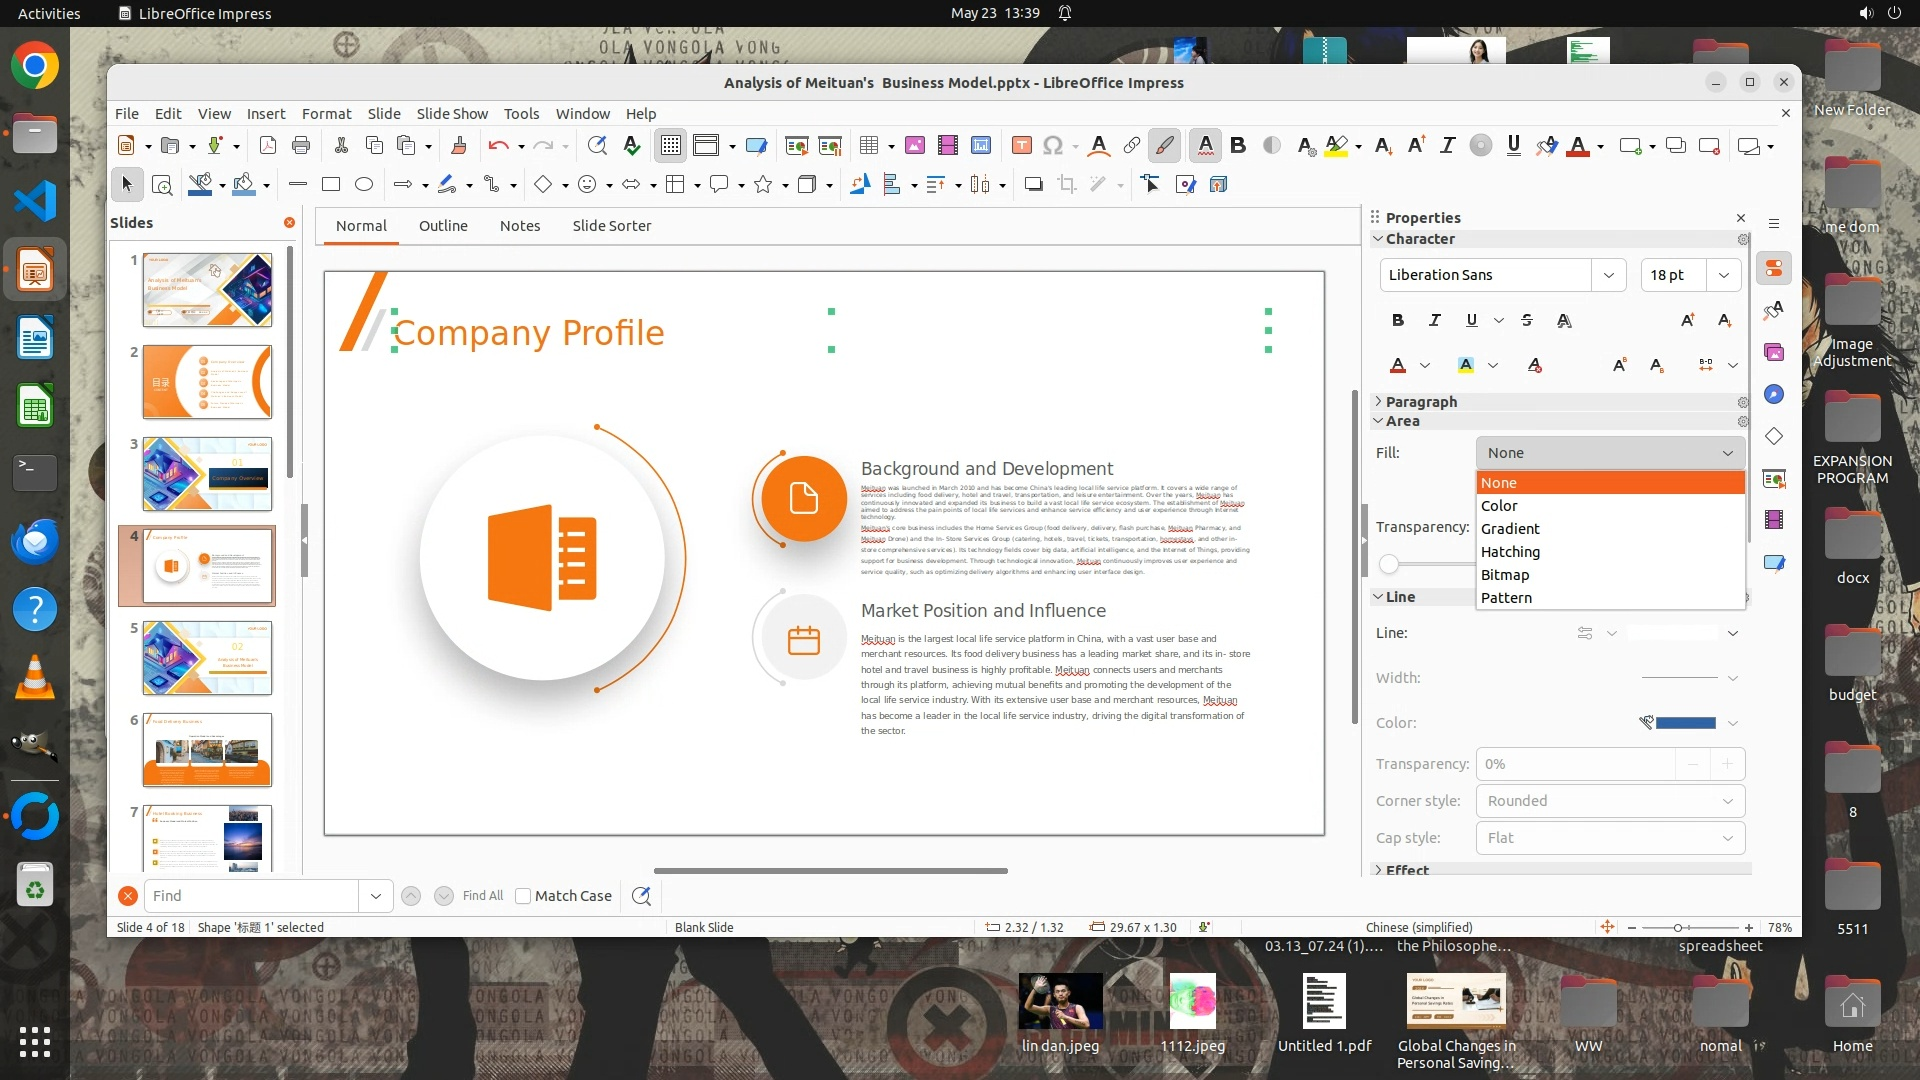Click the Print icon in toolbar
Screen dimensions: 1920x1080
point(301,146)
